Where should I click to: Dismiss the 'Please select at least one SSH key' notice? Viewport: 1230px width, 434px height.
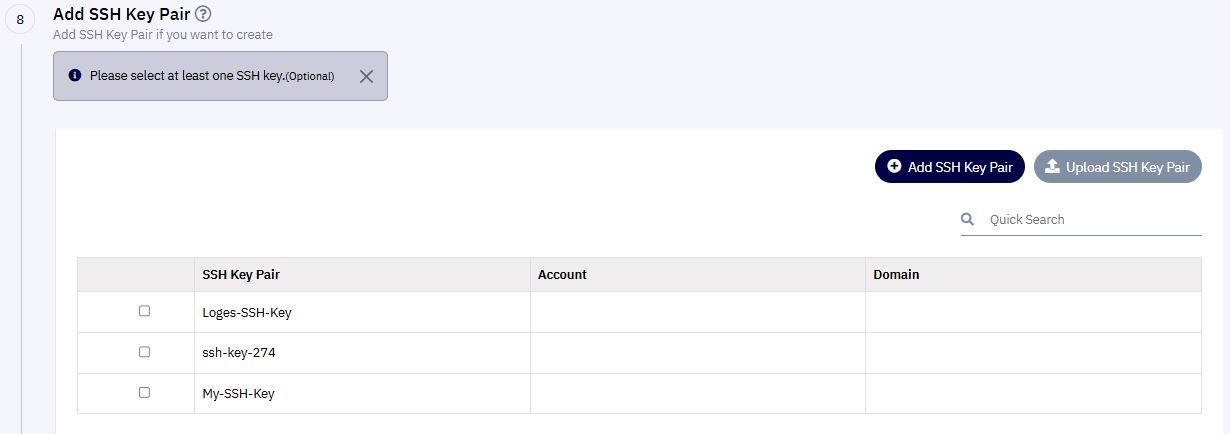pos(366,76)
